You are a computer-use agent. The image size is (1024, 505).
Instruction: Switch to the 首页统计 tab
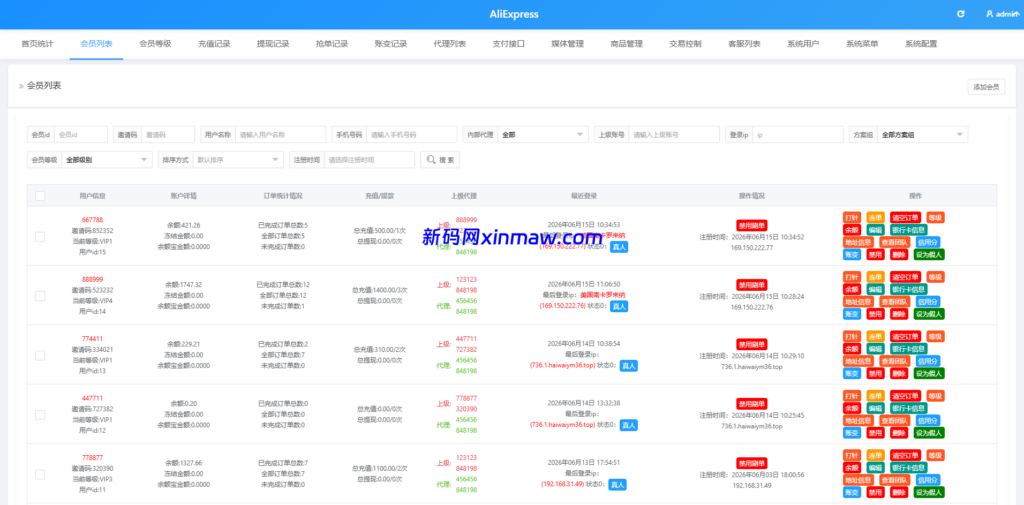tap(37, 44)
